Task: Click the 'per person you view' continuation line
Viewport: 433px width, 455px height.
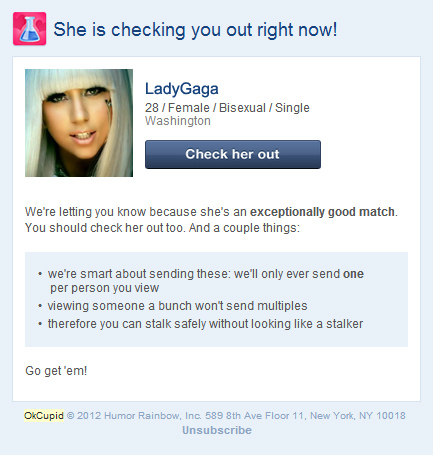Action: (x=105, y=288)
